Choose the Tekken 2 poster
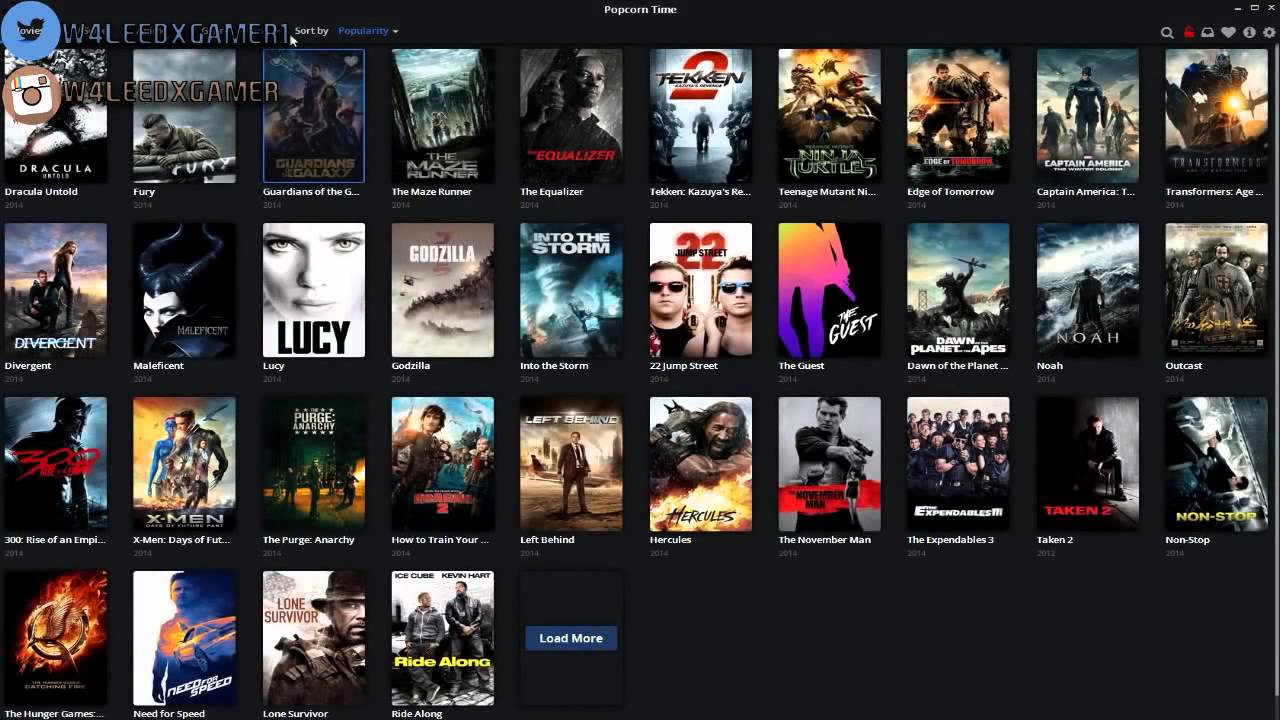The height and width of the screenshot is (720, 1280). pos(701,116)
